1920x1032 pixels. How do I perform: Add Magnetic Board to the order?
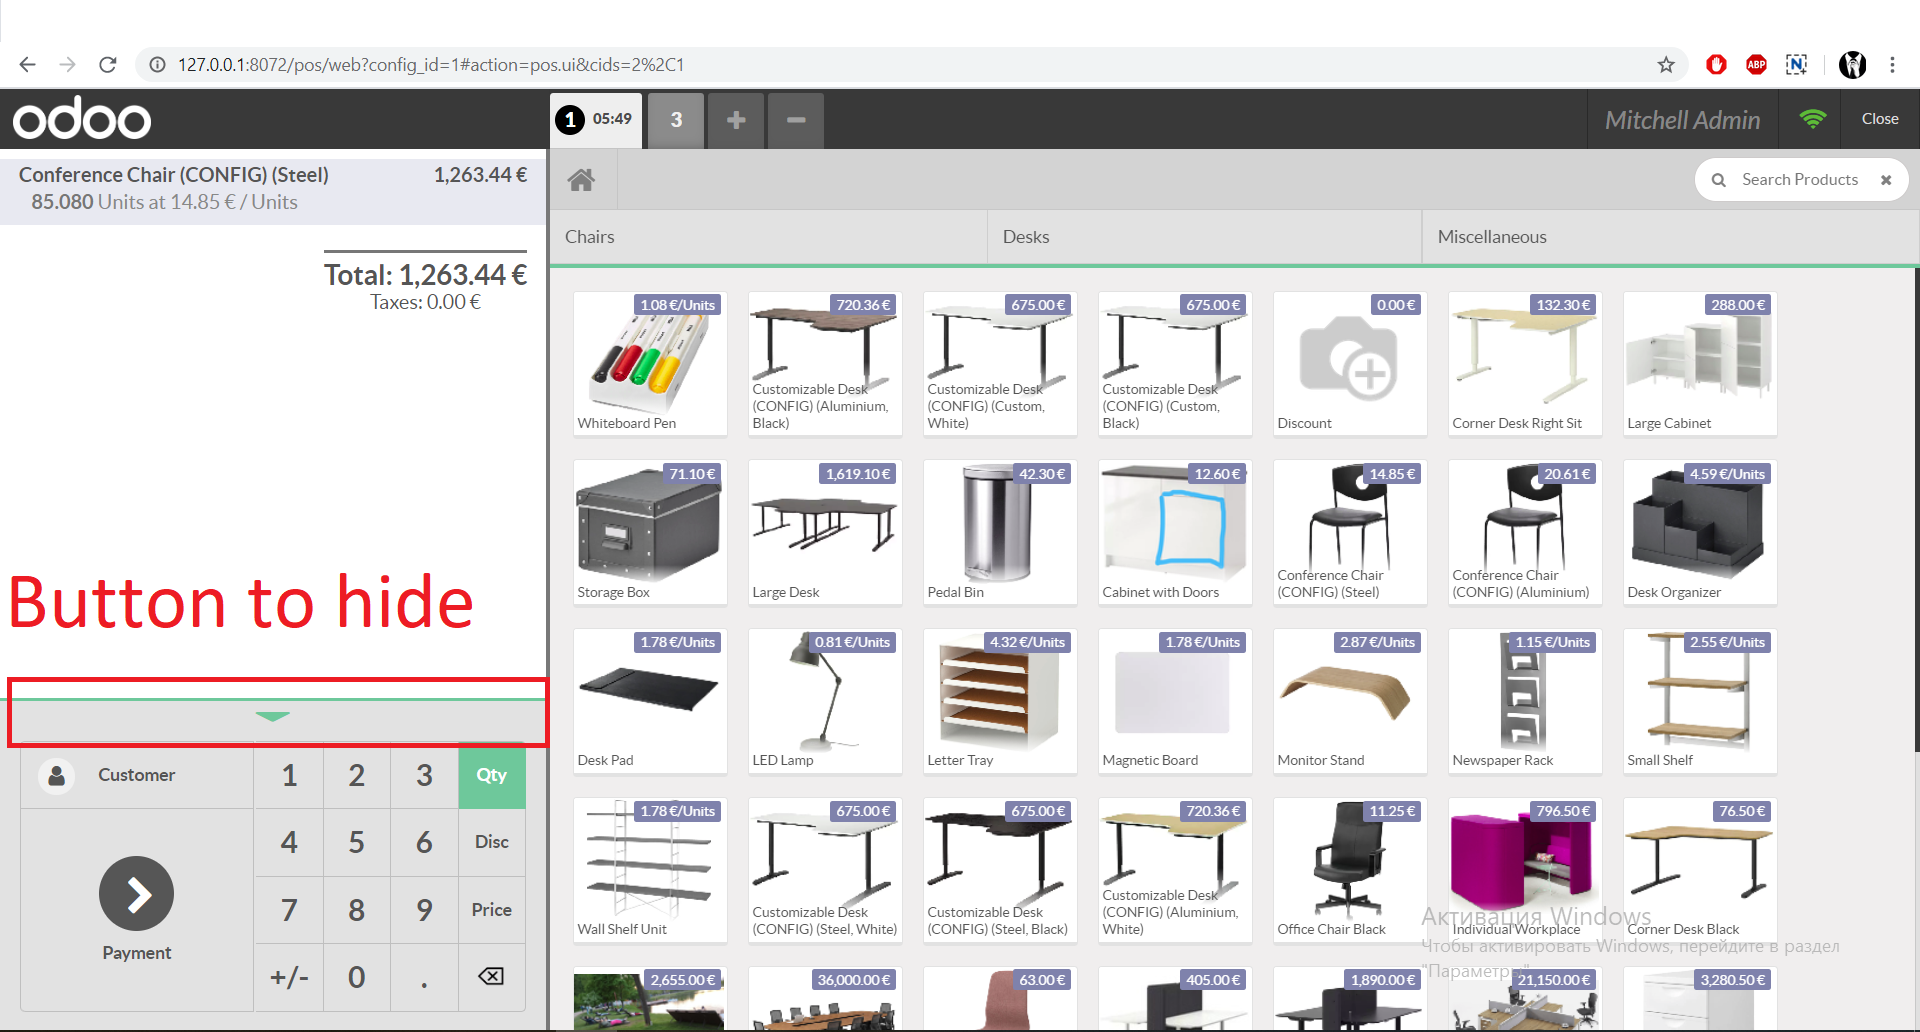coord(1175,701)
